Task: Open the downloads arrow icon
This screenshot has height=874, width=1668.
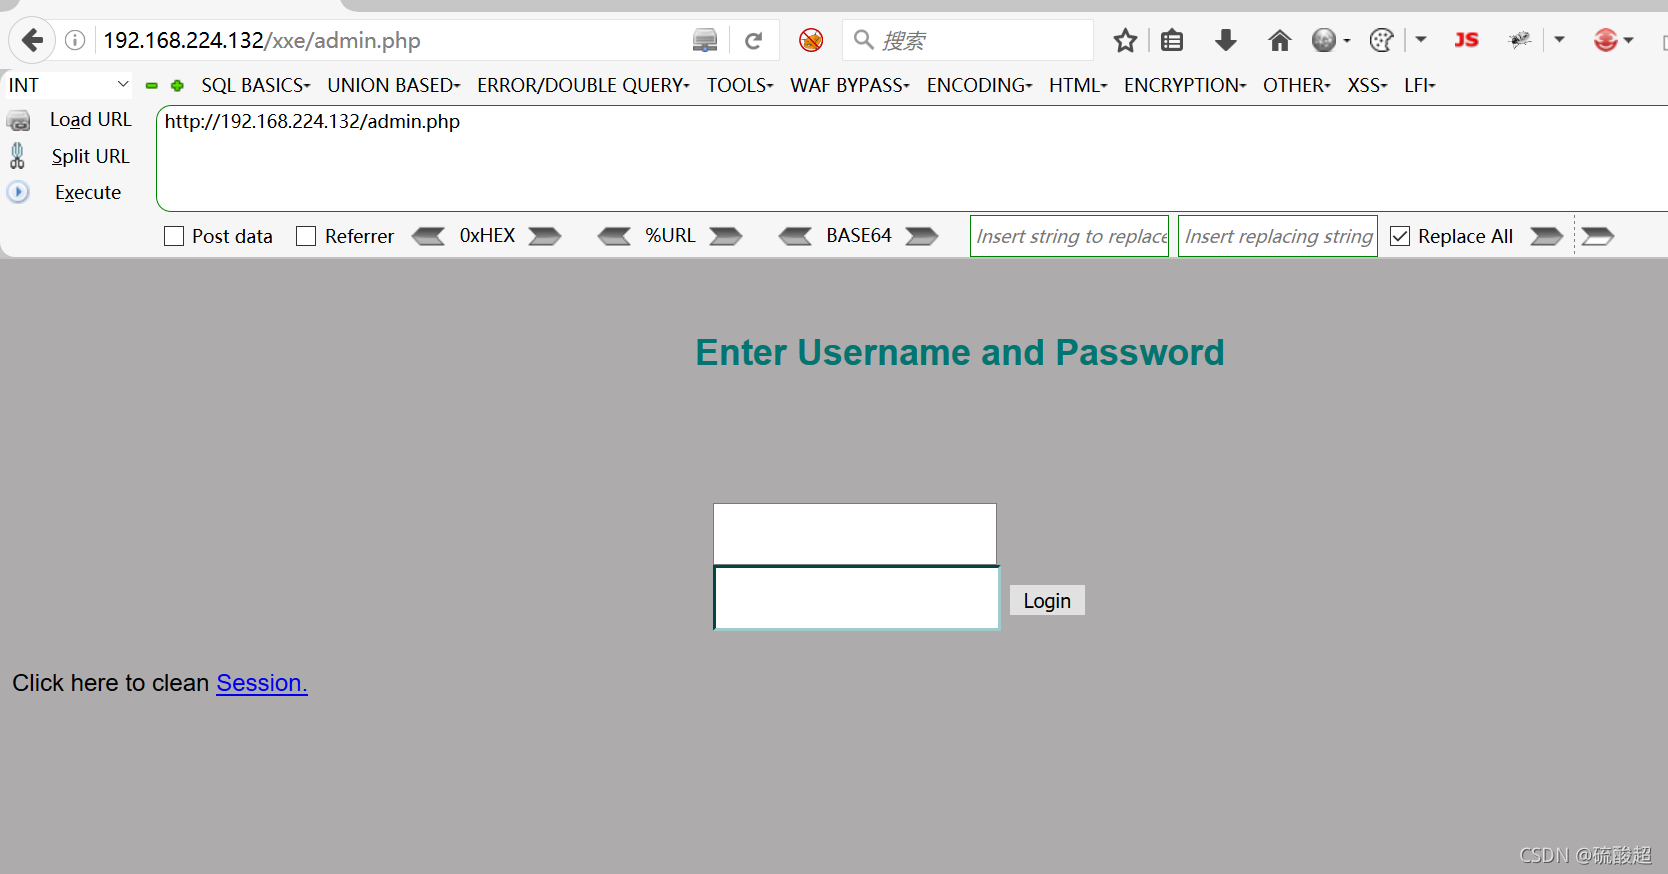Action: 1226,40
